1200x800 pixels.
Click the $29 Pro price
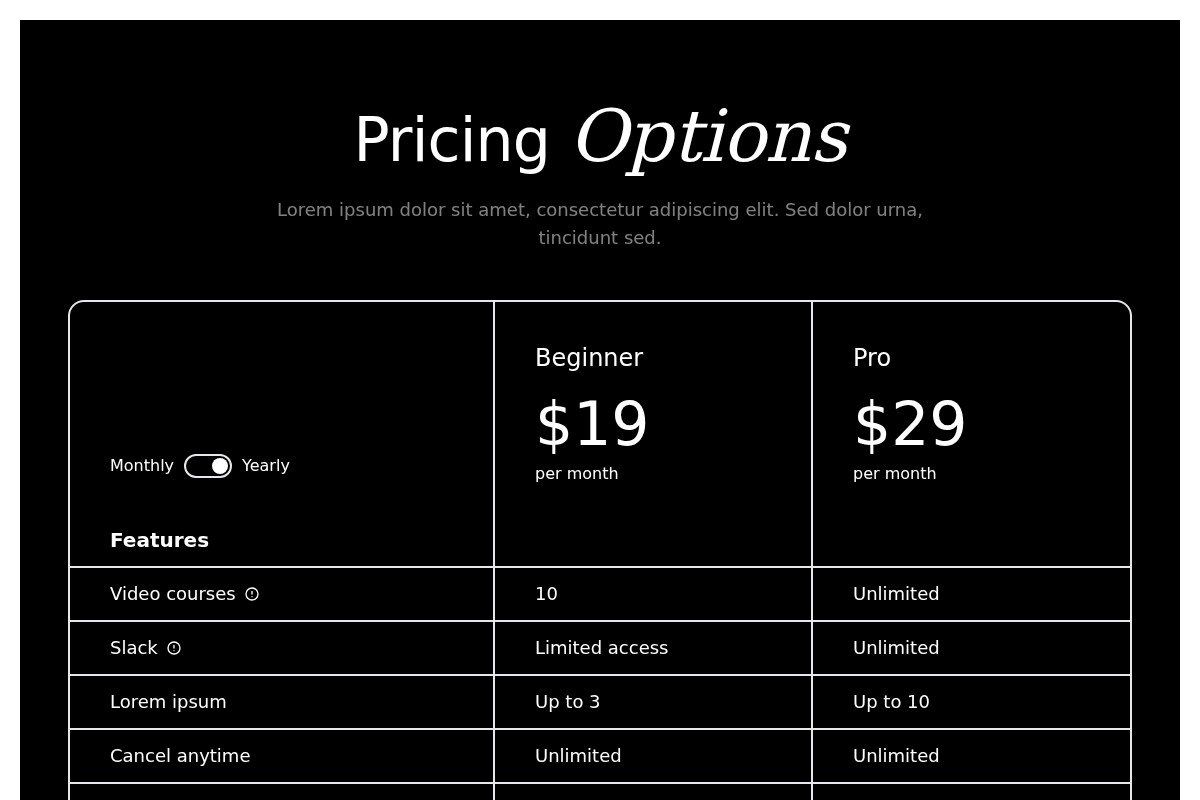pyautogui.click(x=910, y=425)
